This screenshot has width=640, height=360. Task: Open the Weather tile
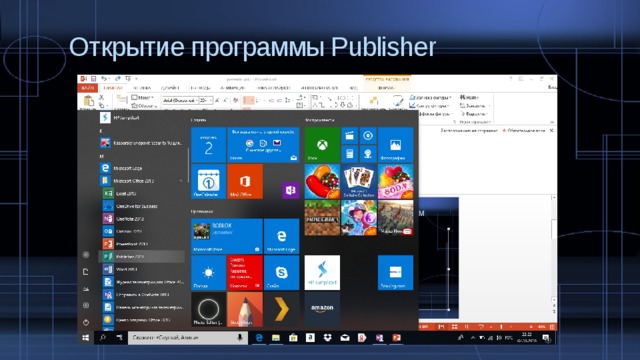coord(209,273)
